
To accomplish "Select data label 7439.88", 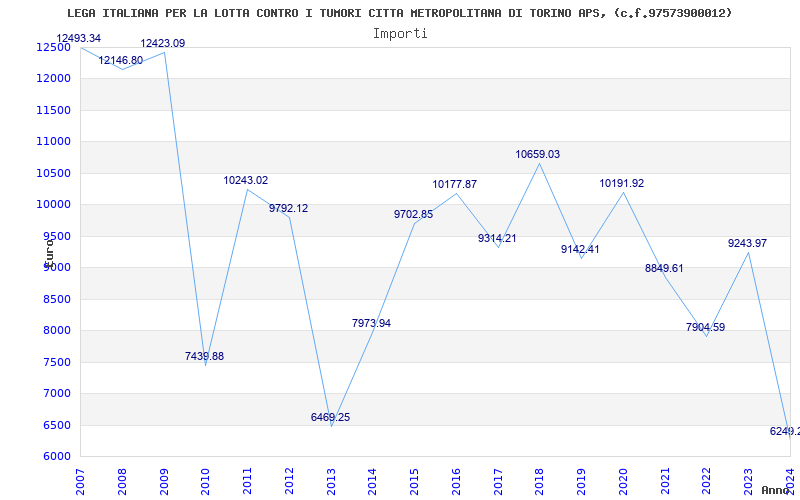I will 204,356.
